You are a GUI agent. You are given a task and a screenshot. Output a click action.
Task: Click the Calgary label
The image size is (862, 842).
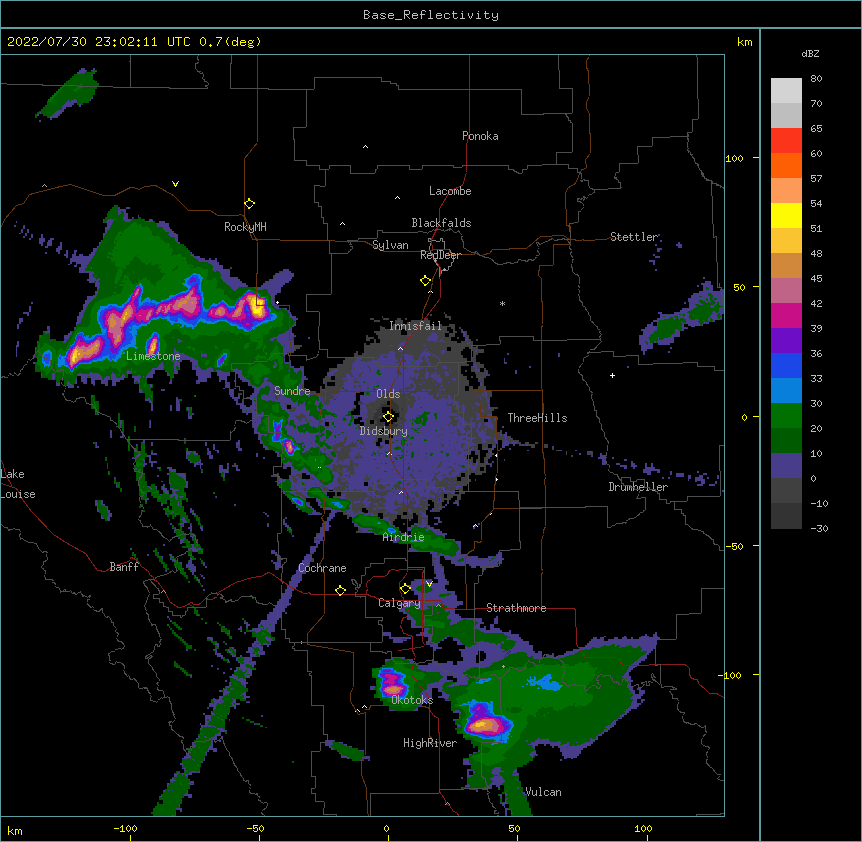click(400, 603)
